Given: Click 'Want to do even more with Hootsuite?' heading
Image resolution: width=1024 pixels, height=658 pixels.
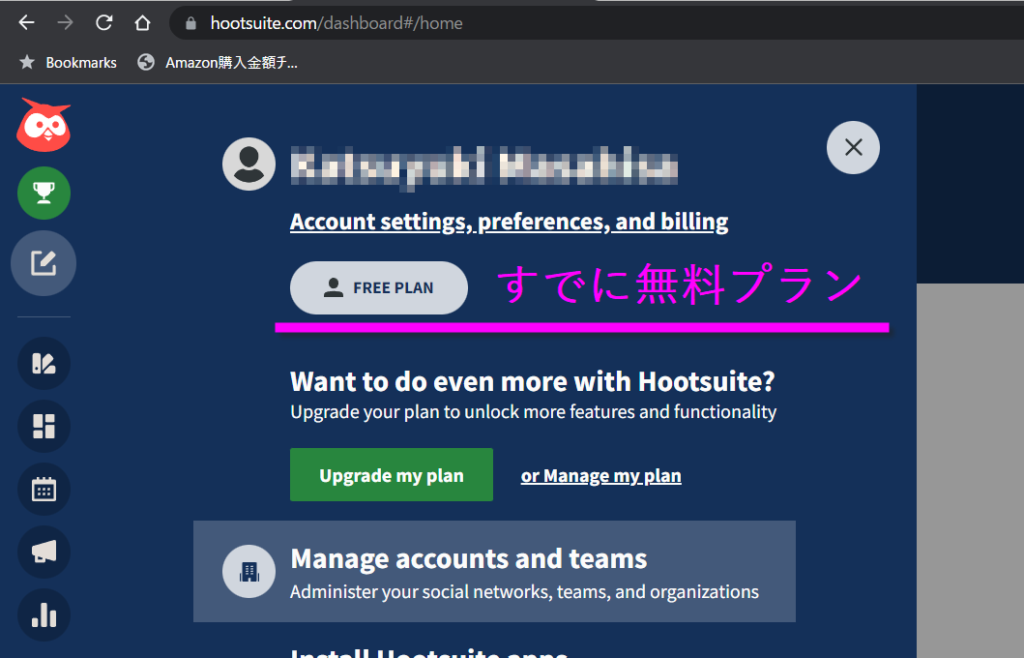Looking at the screenshot, I should [532, 381].
